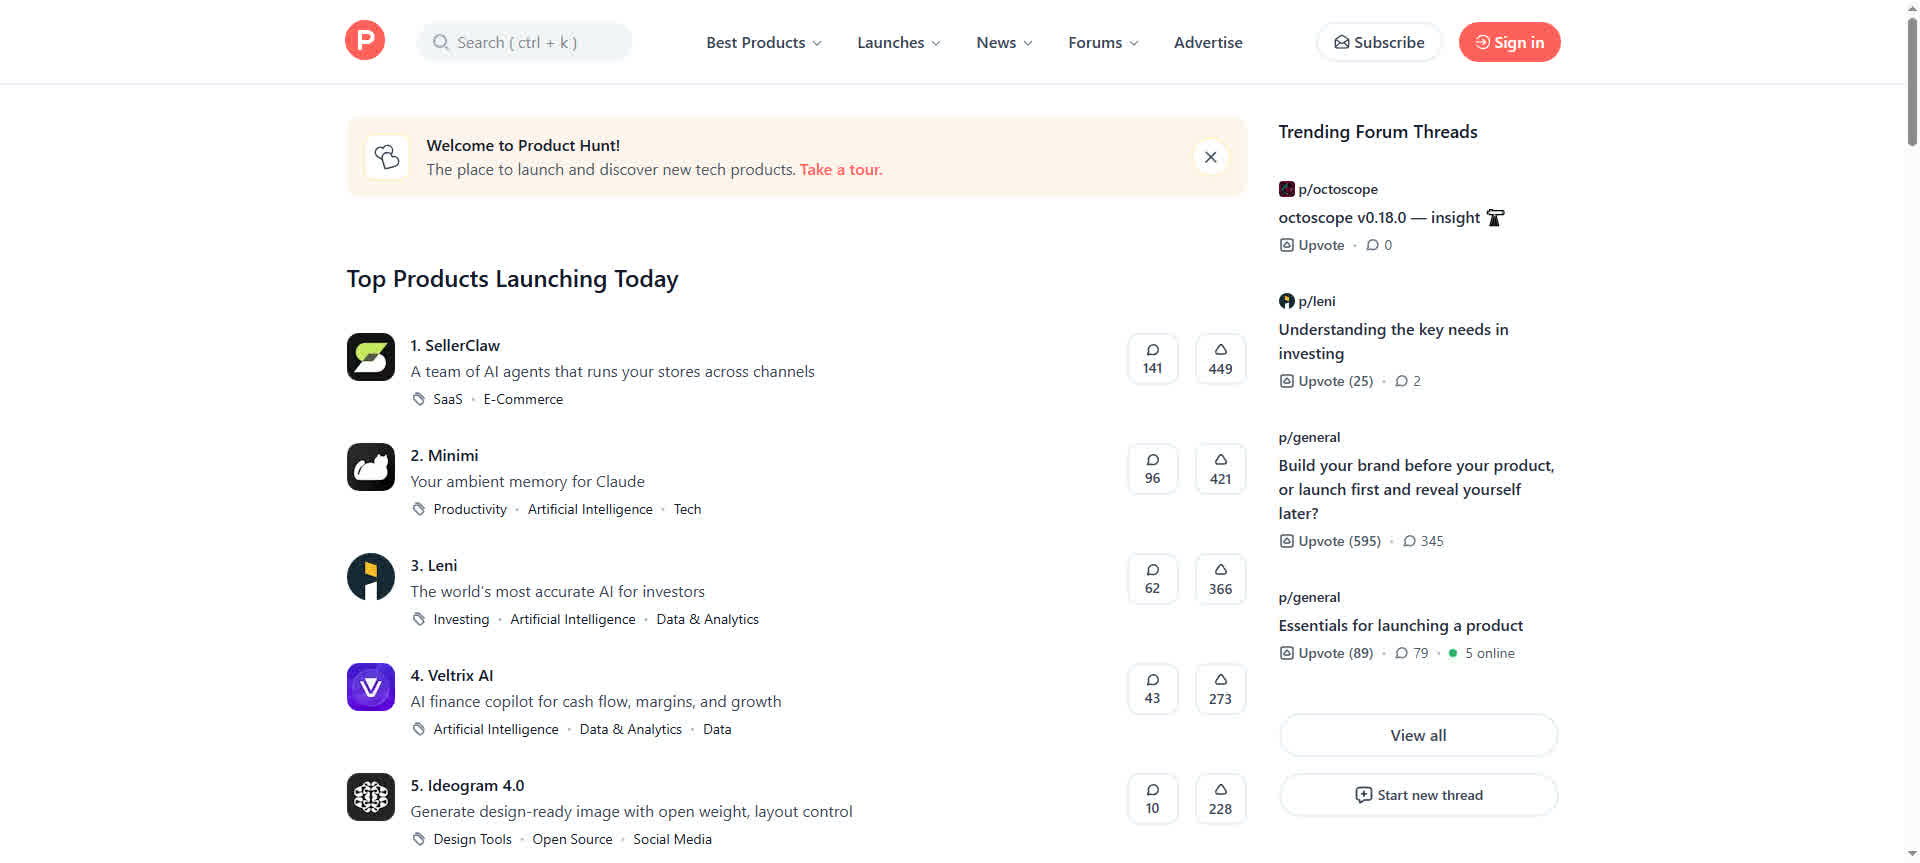
Task: Open the Minimi cat logo
Action: click(x=371, y=467)
